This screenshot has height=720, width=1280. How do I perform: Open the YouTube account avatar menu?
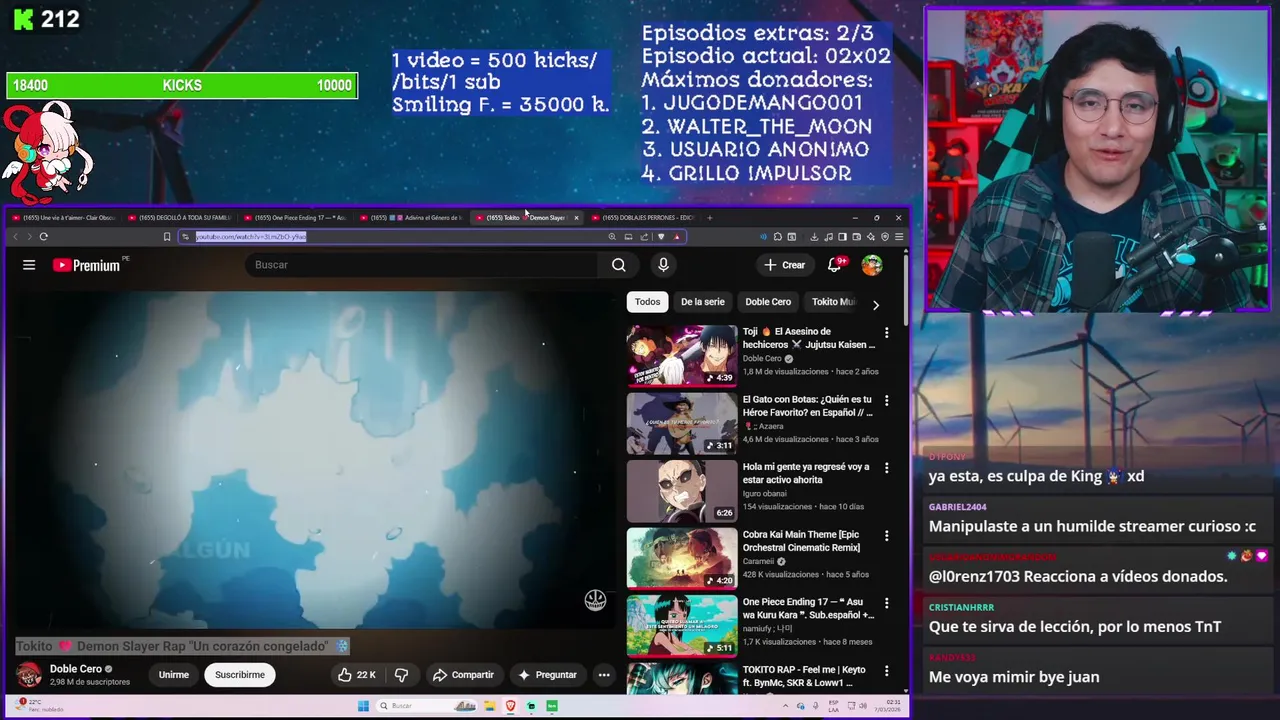click(872, 265)
